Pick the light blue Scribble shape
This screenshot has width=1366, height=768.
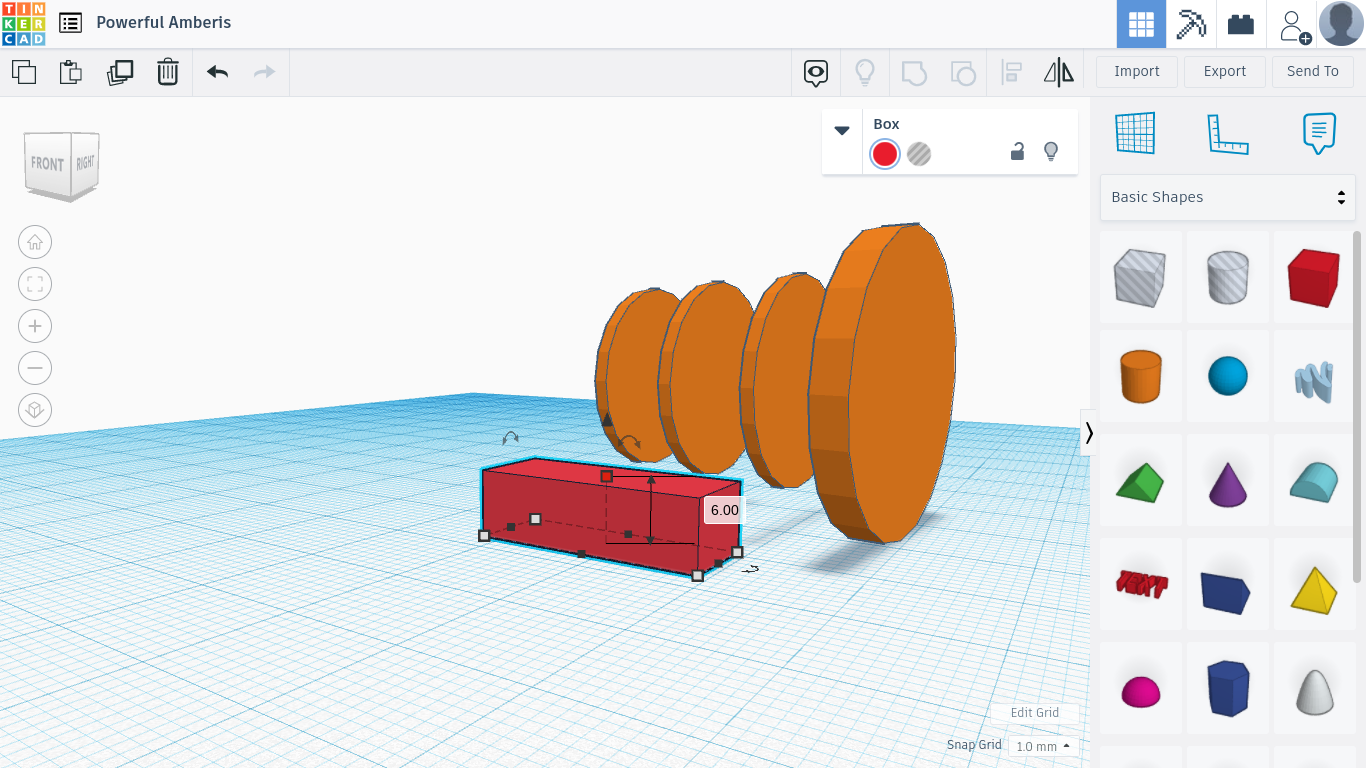click(1314, 380)
